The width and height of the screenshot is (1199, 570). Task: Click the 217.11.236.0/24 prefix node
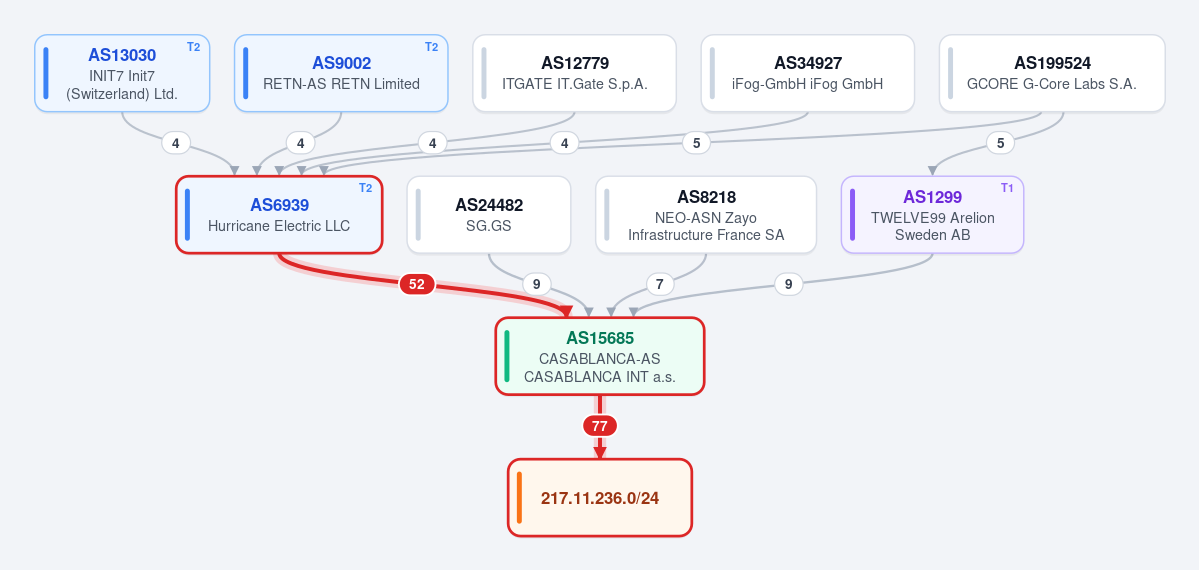point(600,498)
